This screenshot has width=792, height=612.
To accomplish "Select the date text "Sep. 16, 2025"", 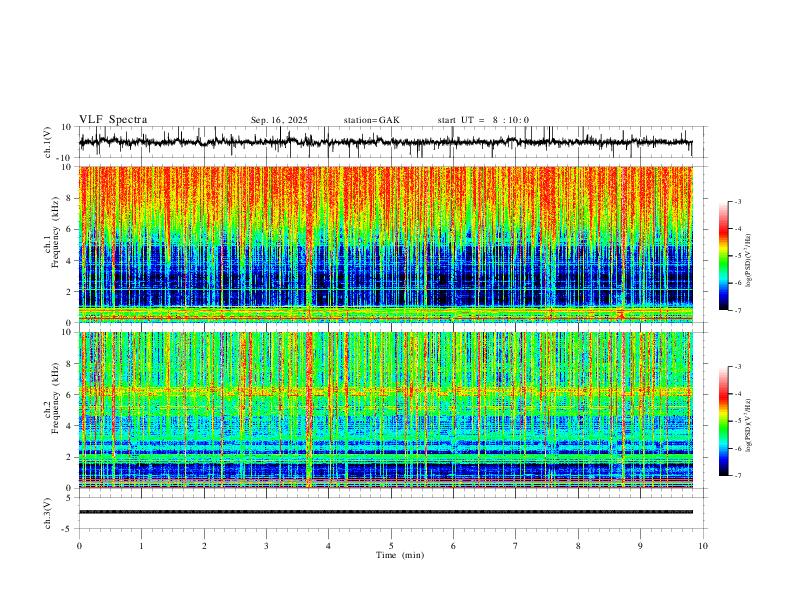I will (x=279, y=120).
